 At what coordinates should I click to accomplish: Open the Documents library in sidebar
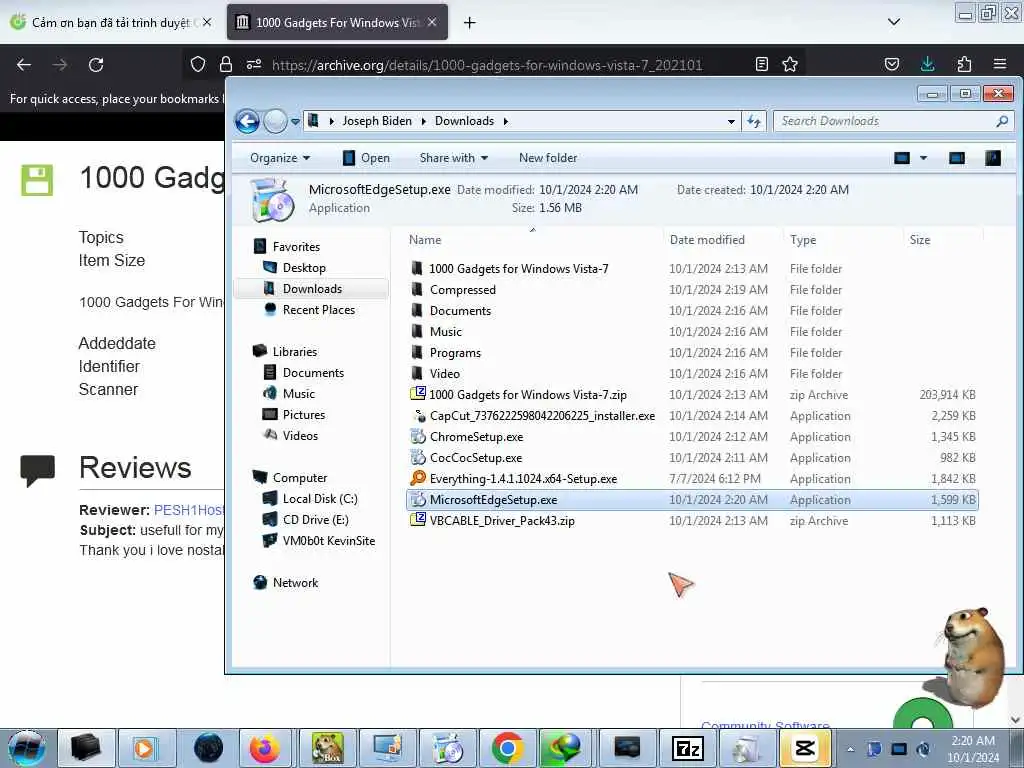(313, 372)
